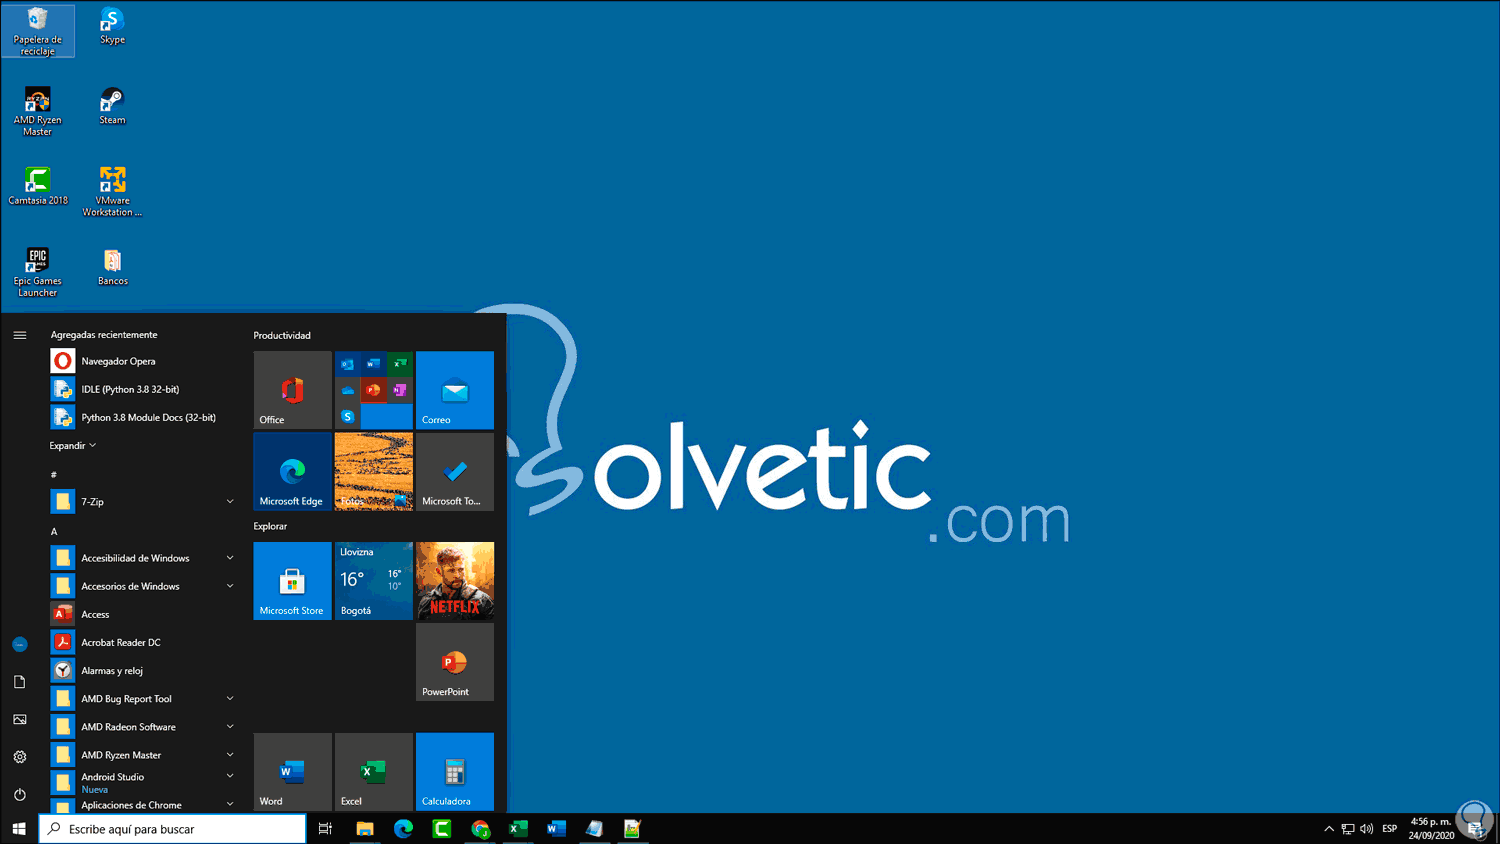Image resolution: width=1500 pixels, height=844 pixels.
Task: Open File Explorer from the taskbar
Action: click(365, 829)
